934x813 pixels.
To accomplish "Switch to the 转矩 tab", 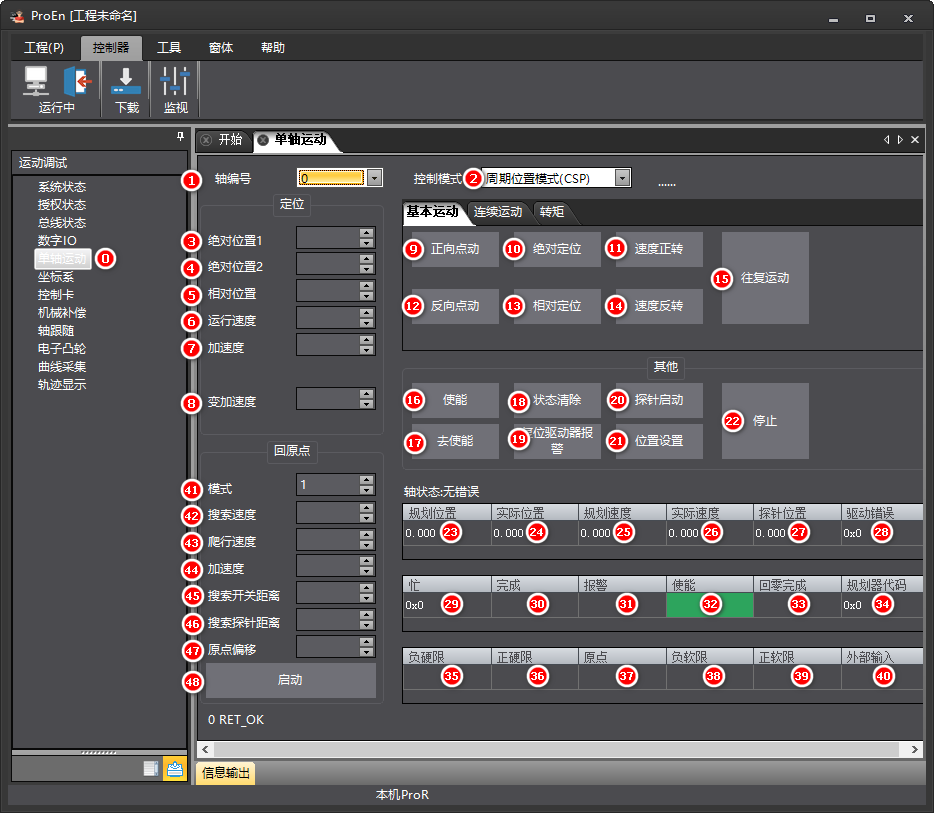I will tap(552, 212).
